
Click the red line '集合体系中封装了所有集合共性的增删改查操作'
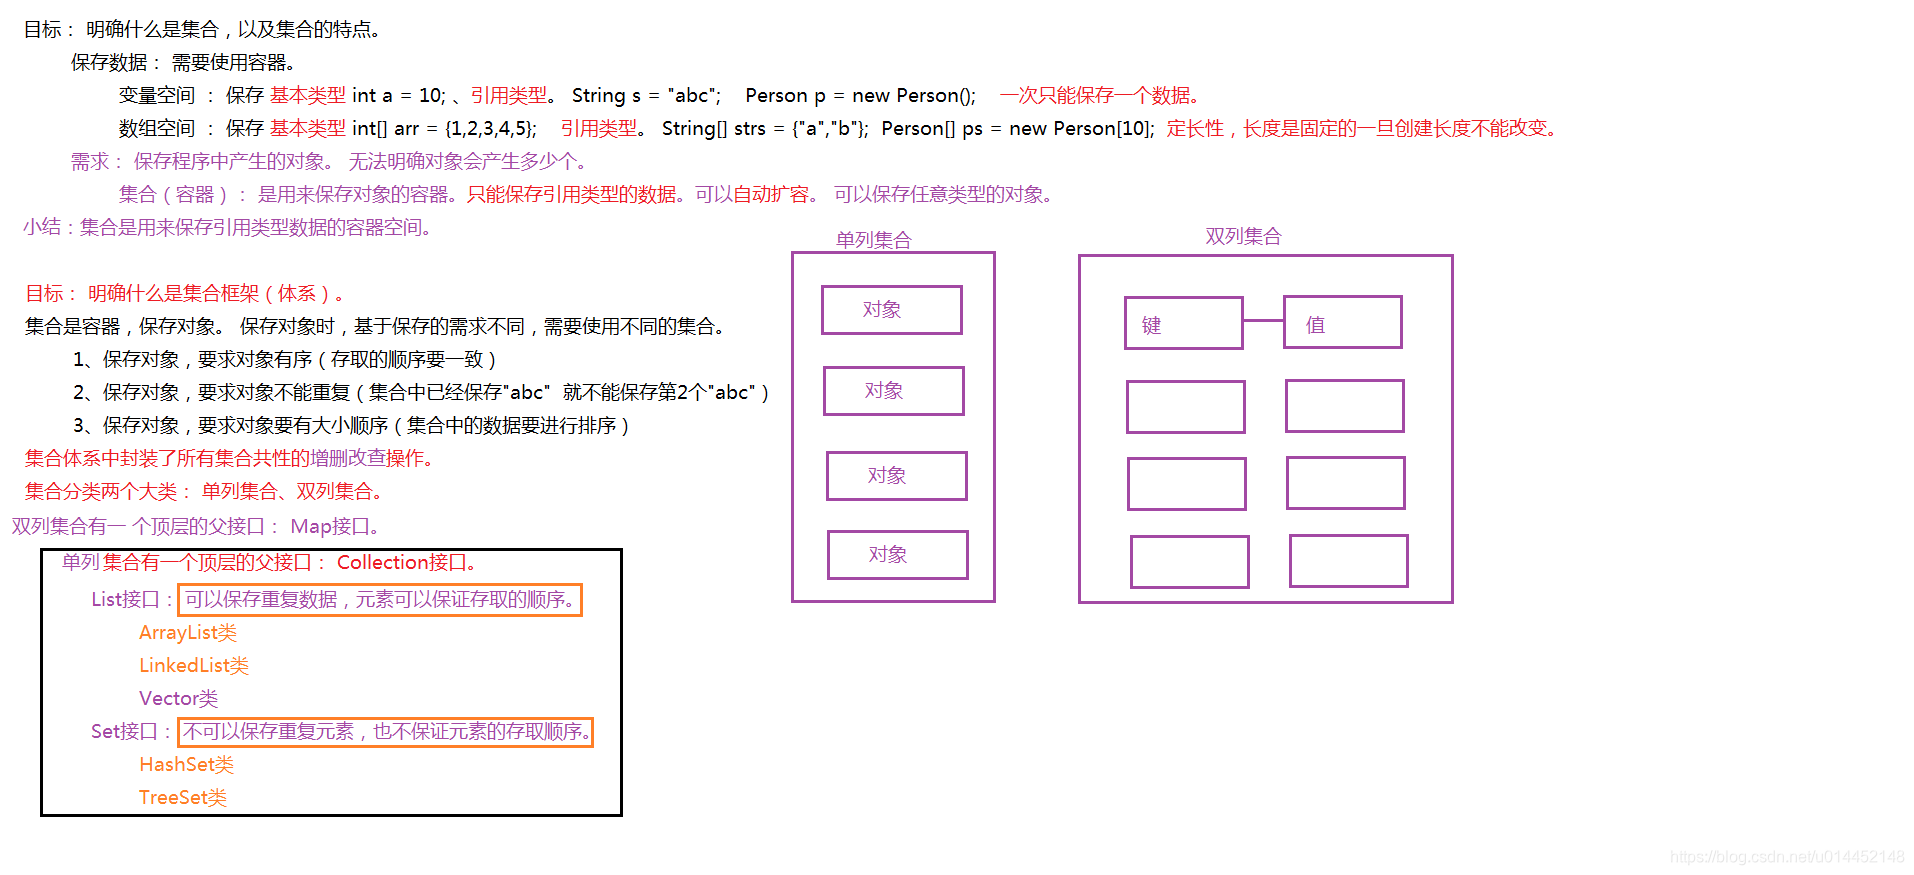230,459
